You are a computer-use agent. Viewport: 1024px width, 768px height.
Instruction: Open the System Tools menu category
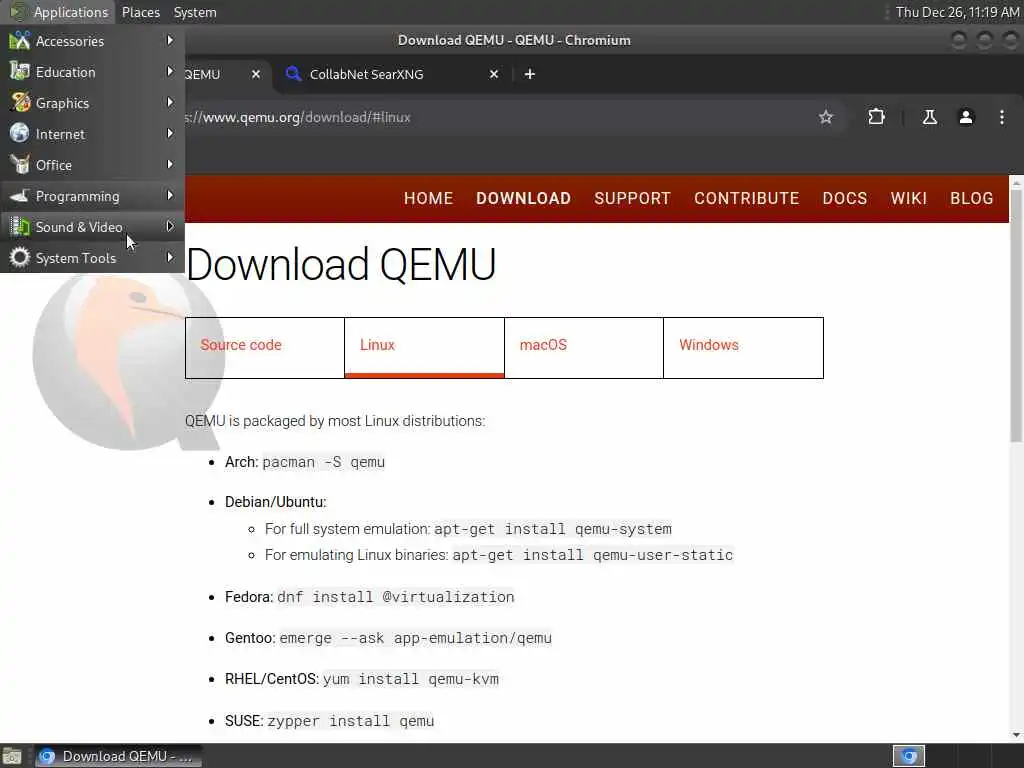point(92,258)
